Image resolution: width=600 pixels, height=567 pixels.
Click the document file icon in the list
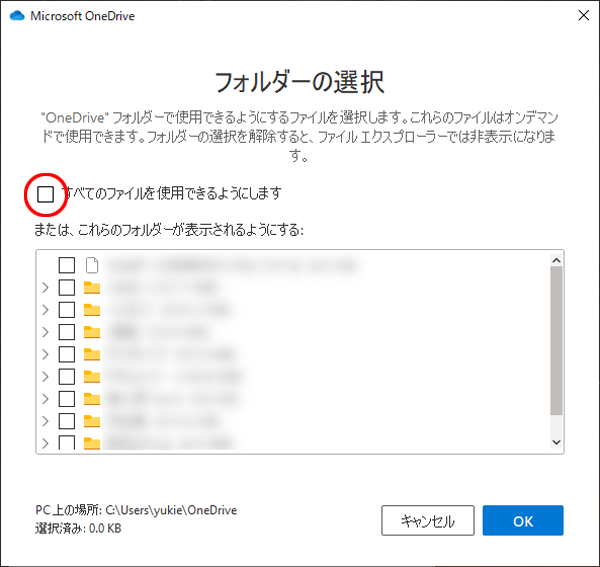(92, 265)
